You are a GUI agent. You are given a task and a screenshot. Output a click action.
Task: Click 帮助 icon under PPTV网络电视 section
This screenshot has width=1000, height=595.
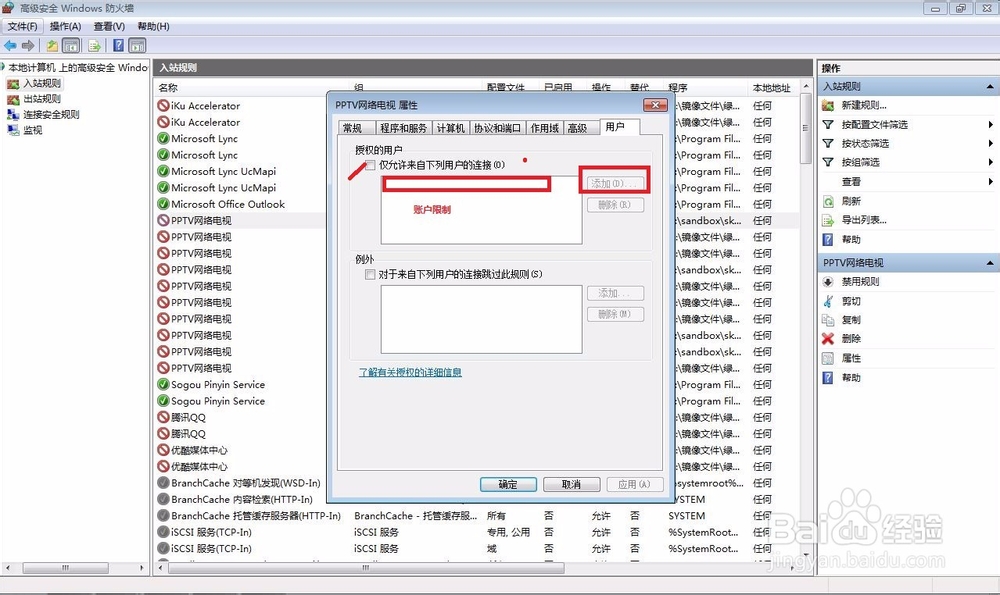pos(828,378)
